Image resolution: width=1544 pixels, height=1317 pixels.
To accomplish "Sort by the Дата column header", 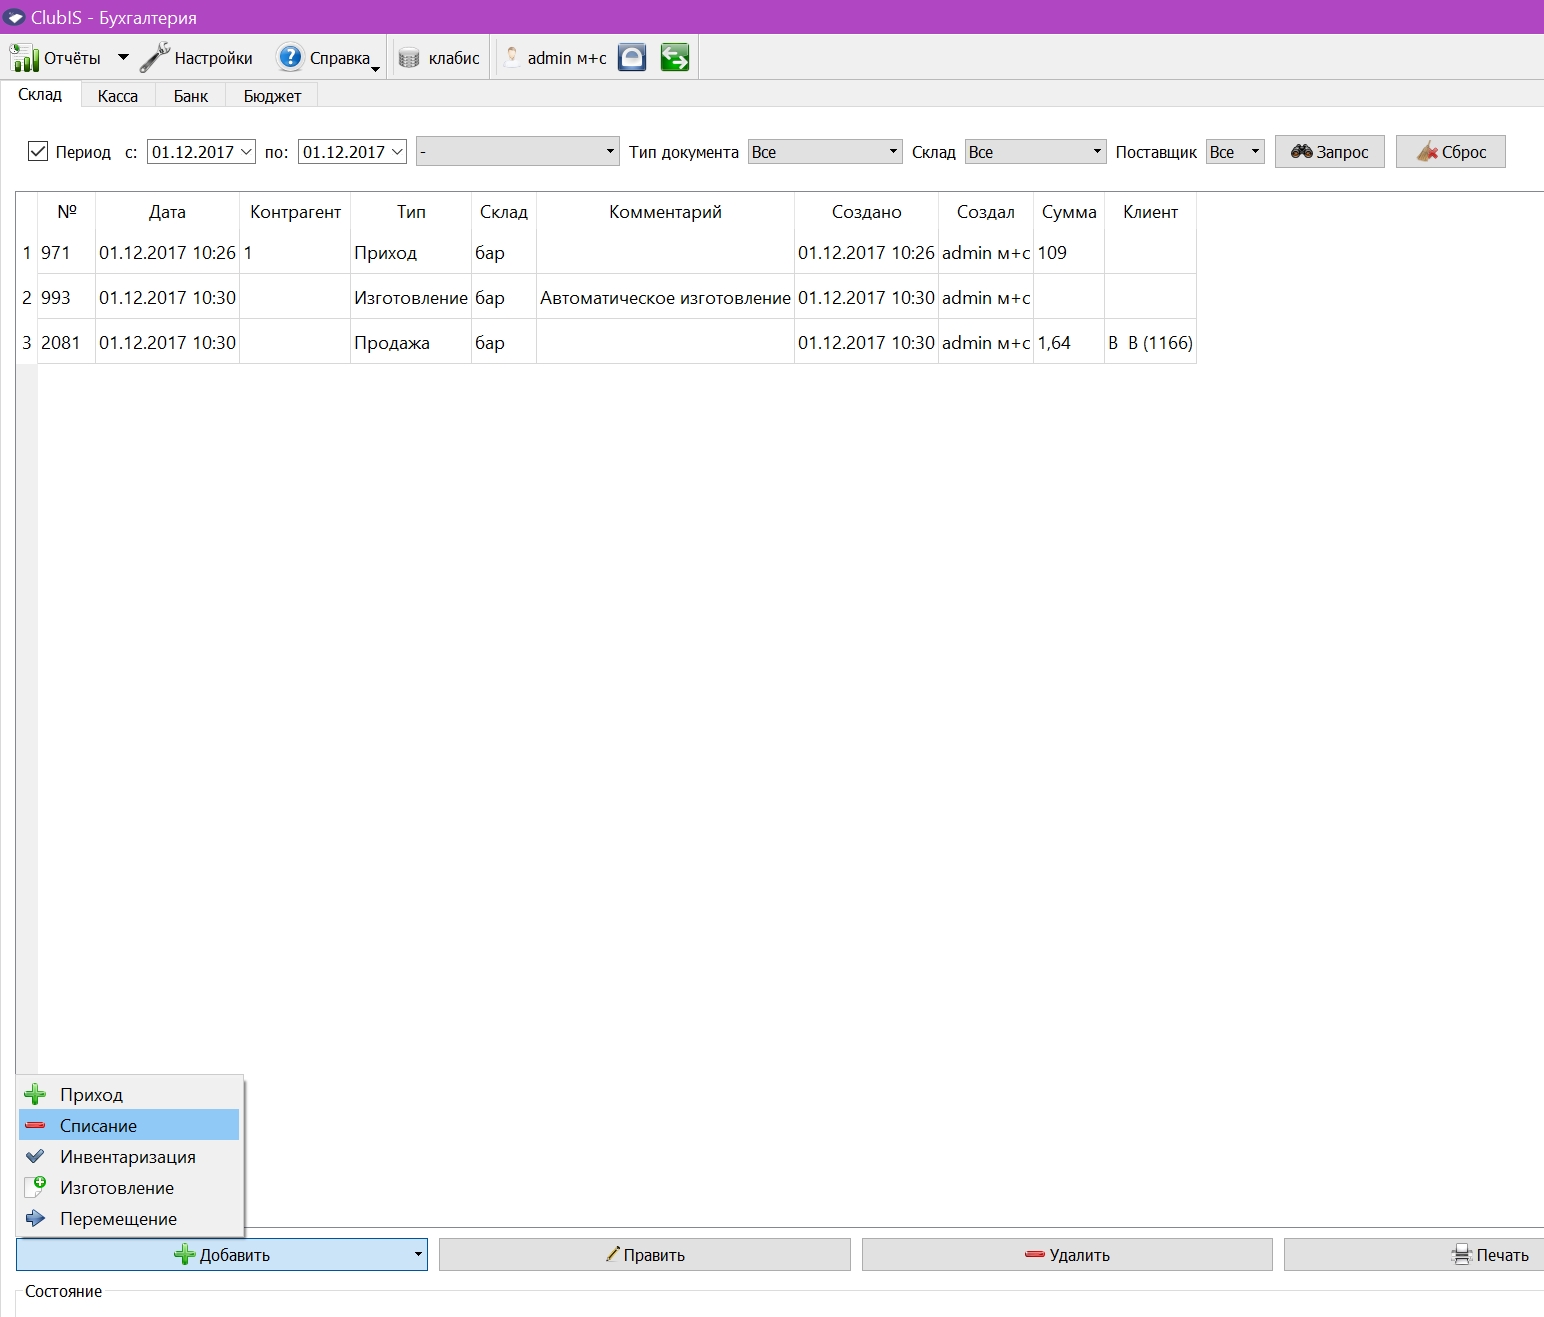I will click(x=167, y=212).
